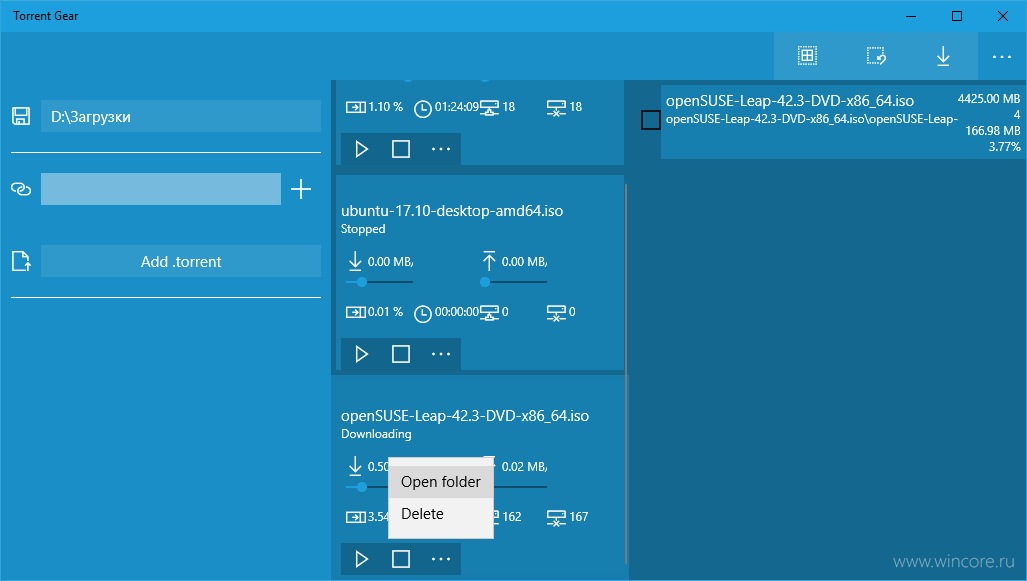Click the file icon beside Add .torrent
This screenshot has height=581, width=1027.
click(21, 261)
